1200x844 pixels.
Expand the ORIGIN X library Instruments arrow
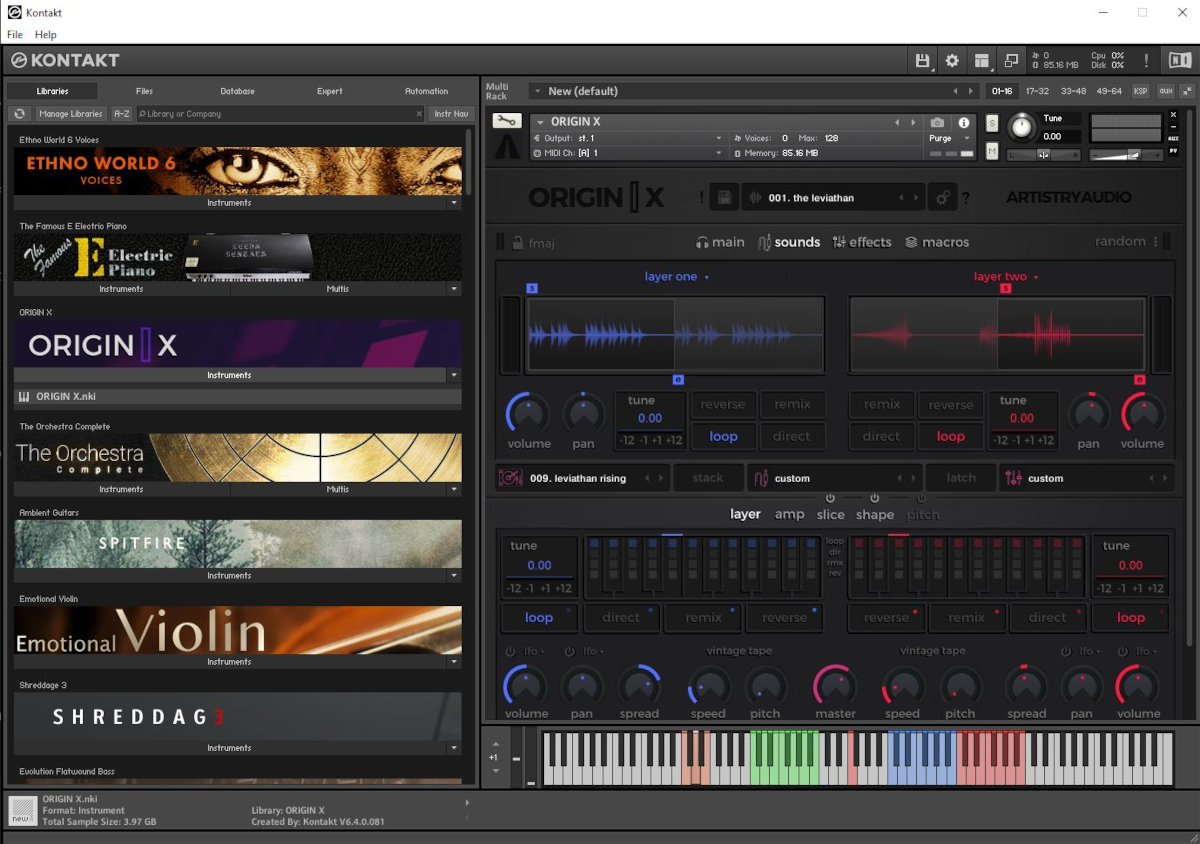coord(454,375)
